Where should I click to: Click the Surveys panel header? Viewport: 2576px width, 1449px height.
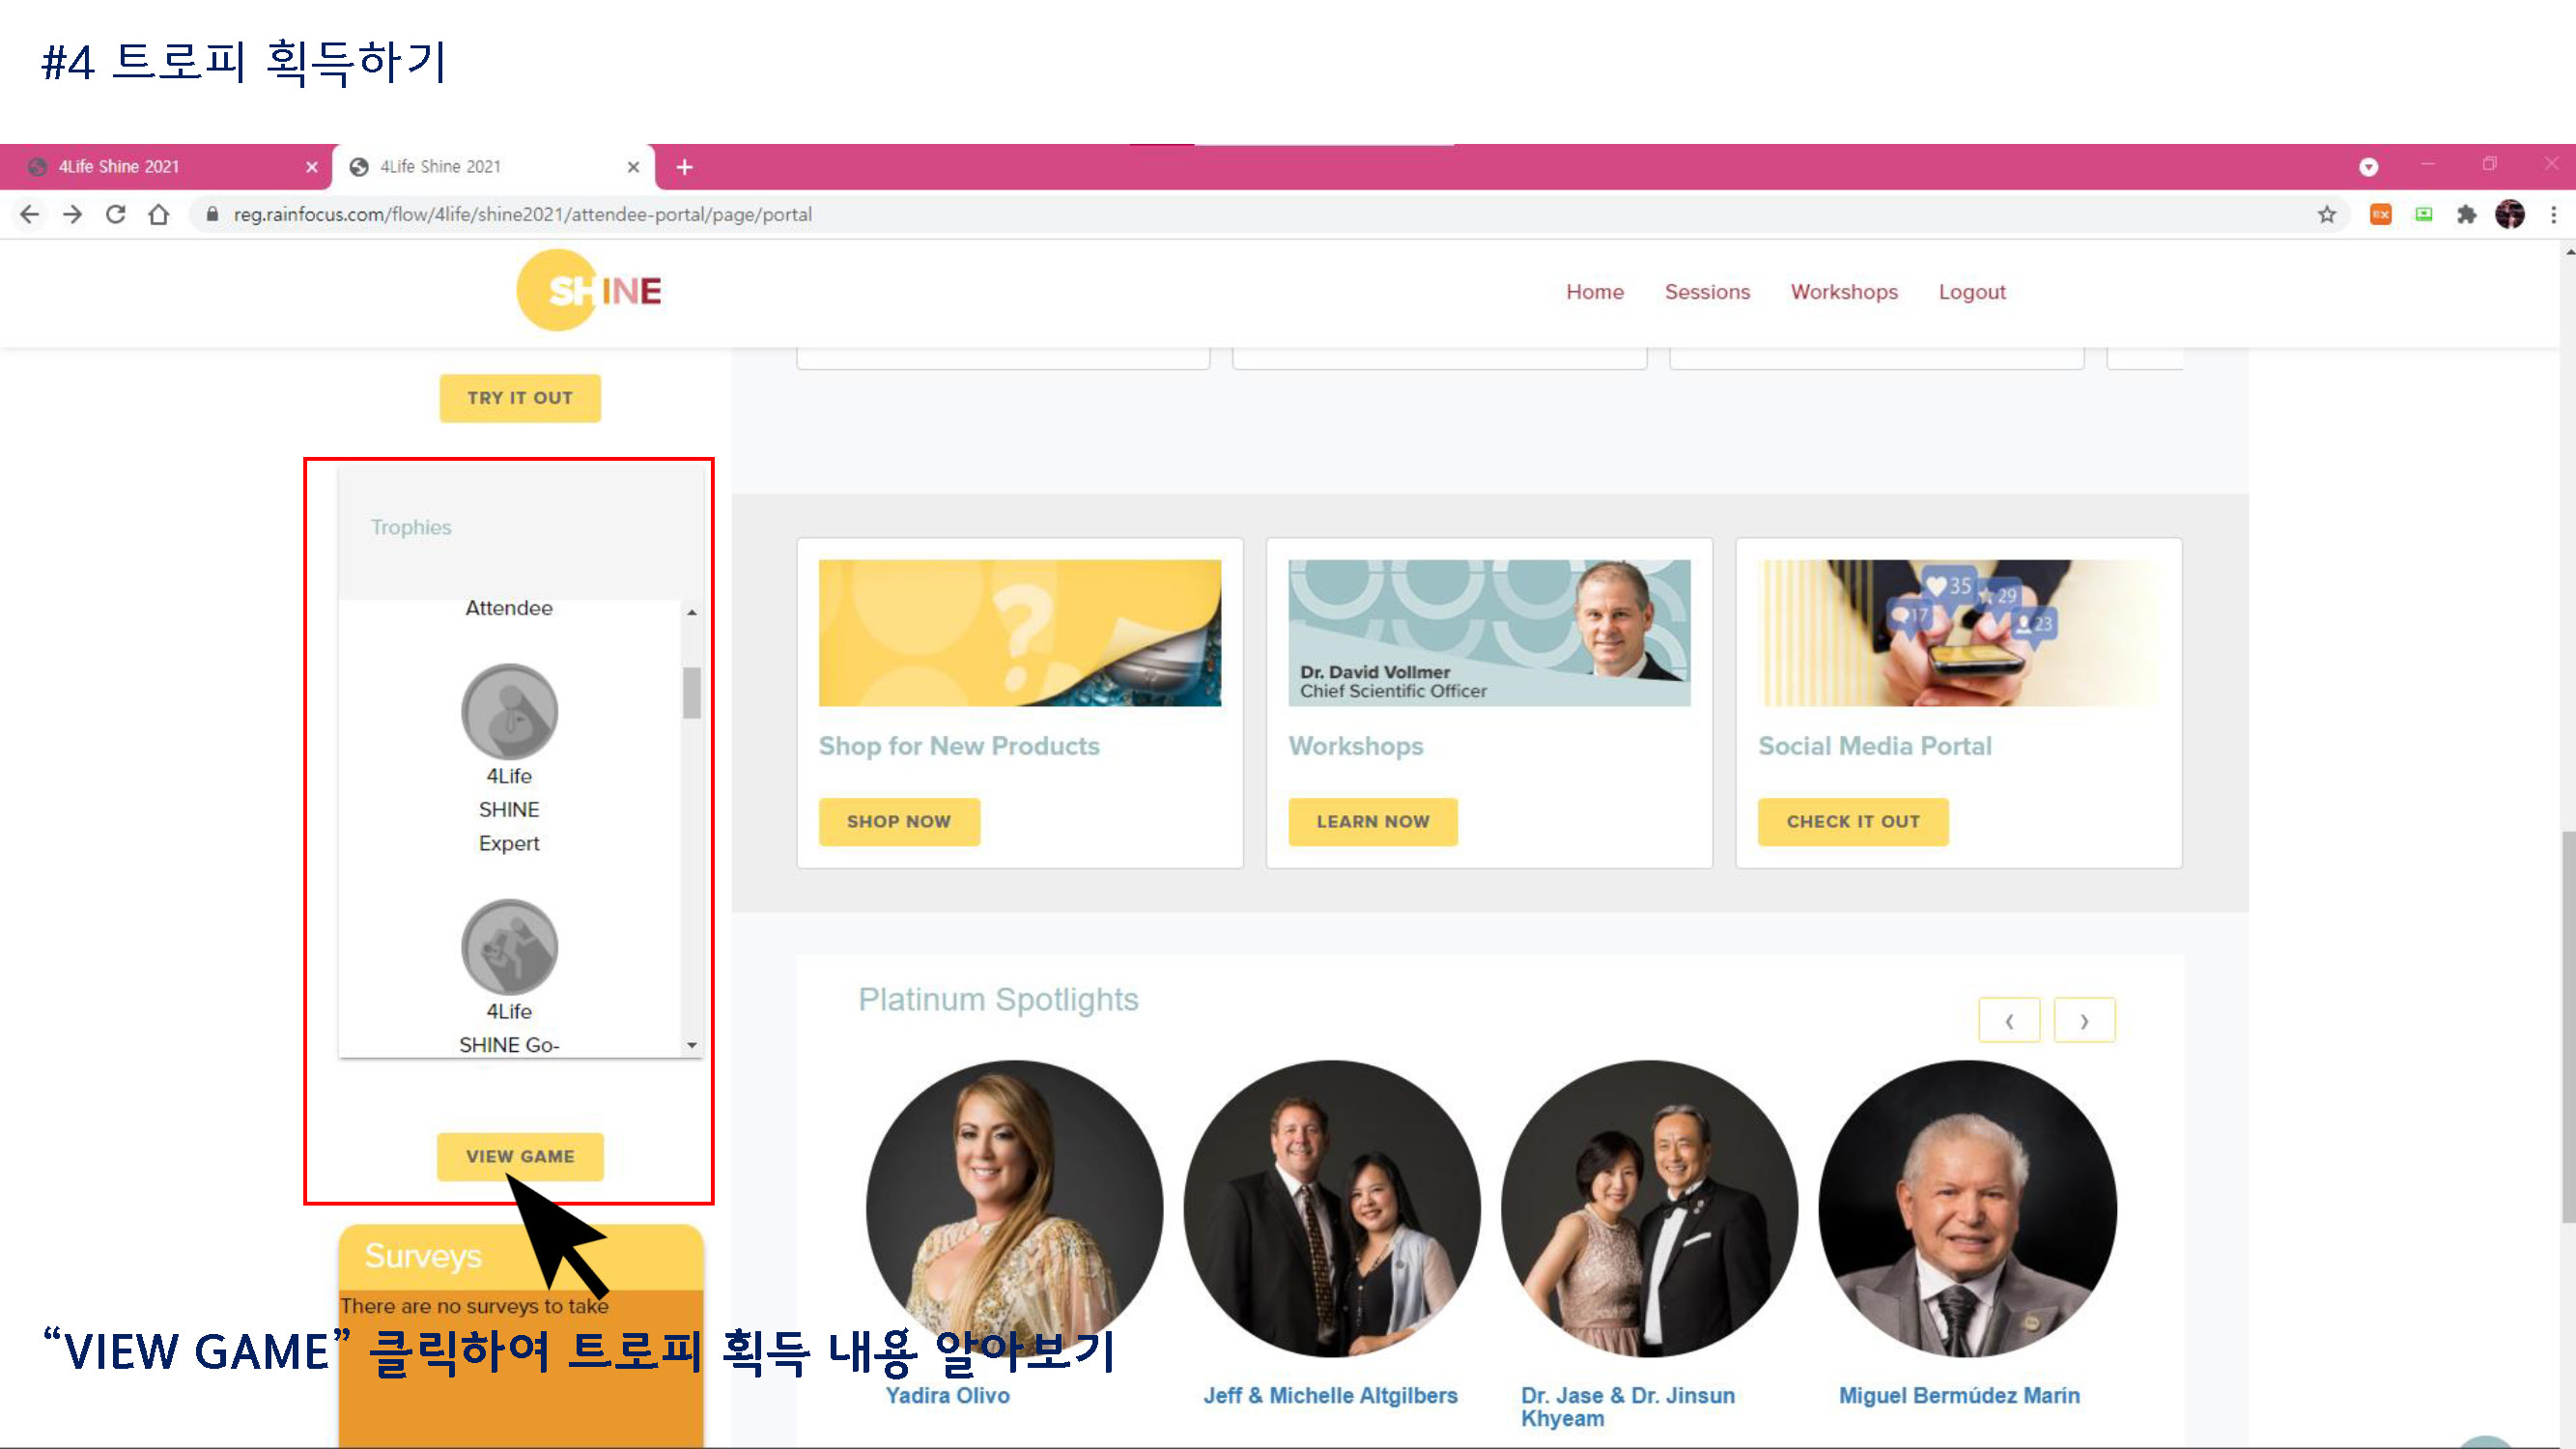(520, 1257)
